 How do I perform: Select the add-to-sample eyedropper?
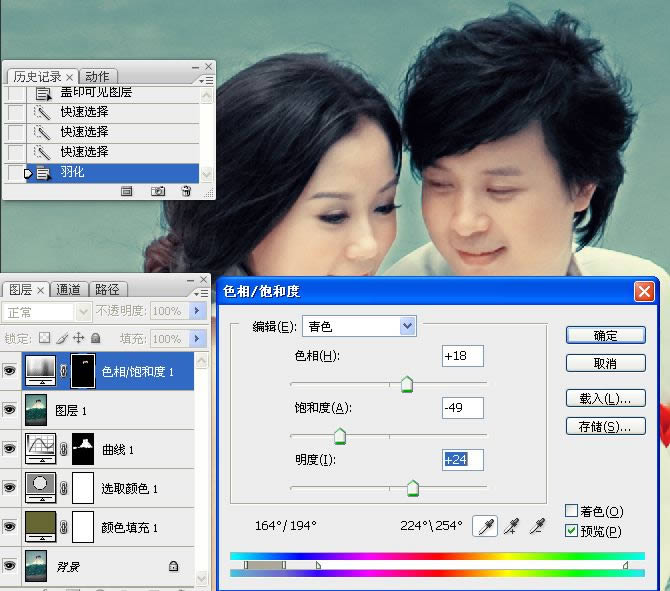coord(513,526)
